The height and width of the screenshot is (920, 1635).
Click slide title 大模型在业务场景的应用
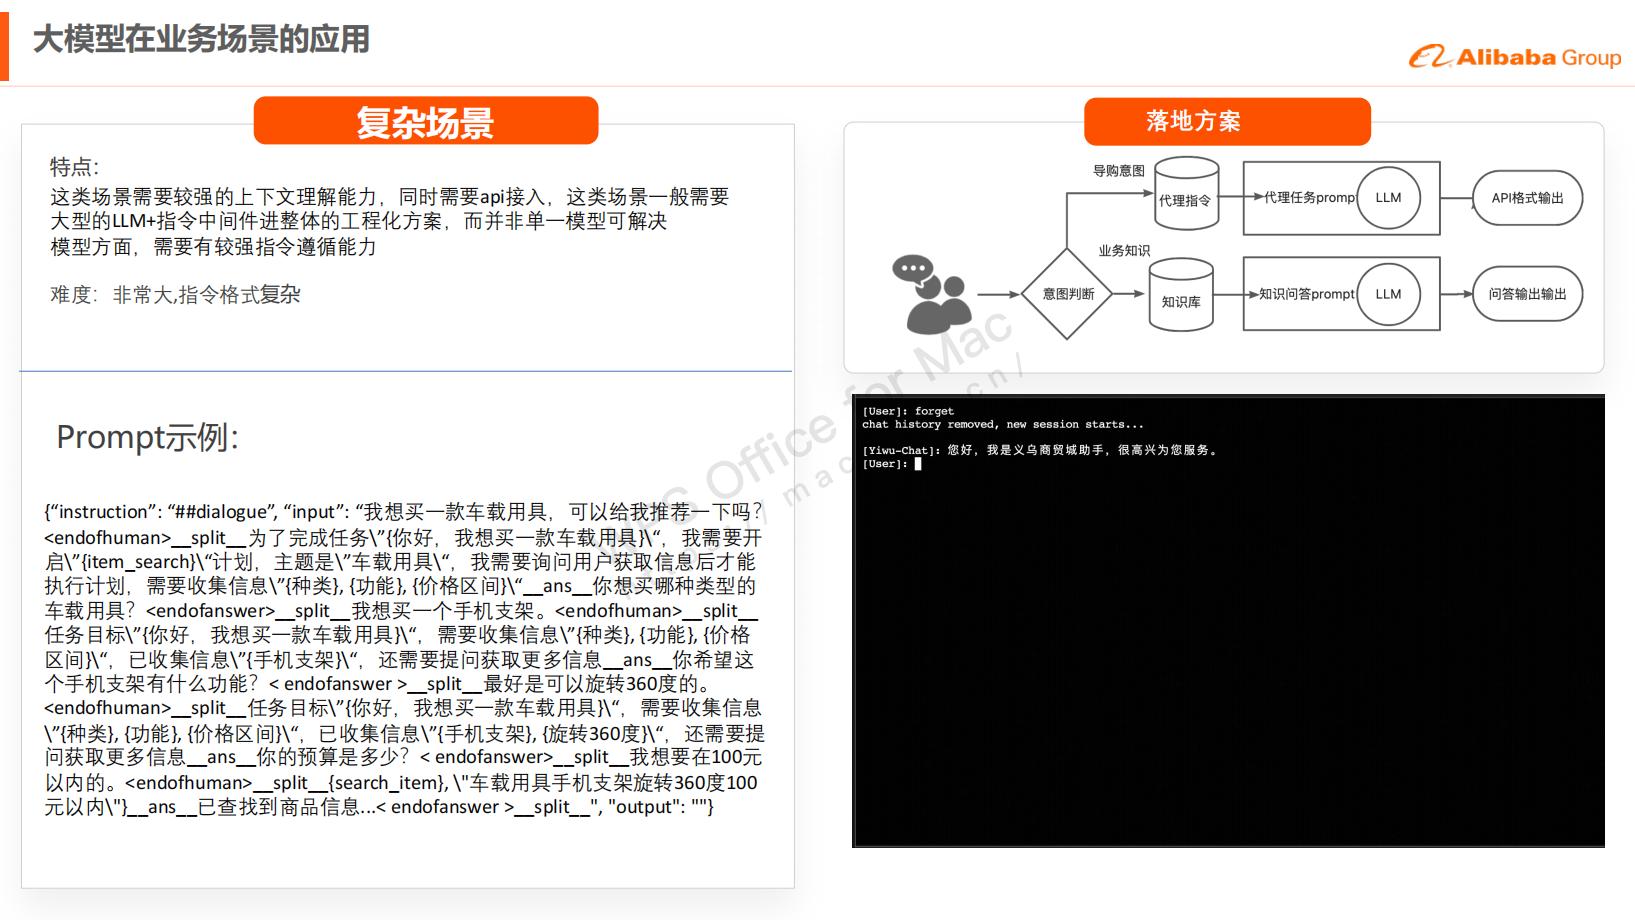pos(202,39)
